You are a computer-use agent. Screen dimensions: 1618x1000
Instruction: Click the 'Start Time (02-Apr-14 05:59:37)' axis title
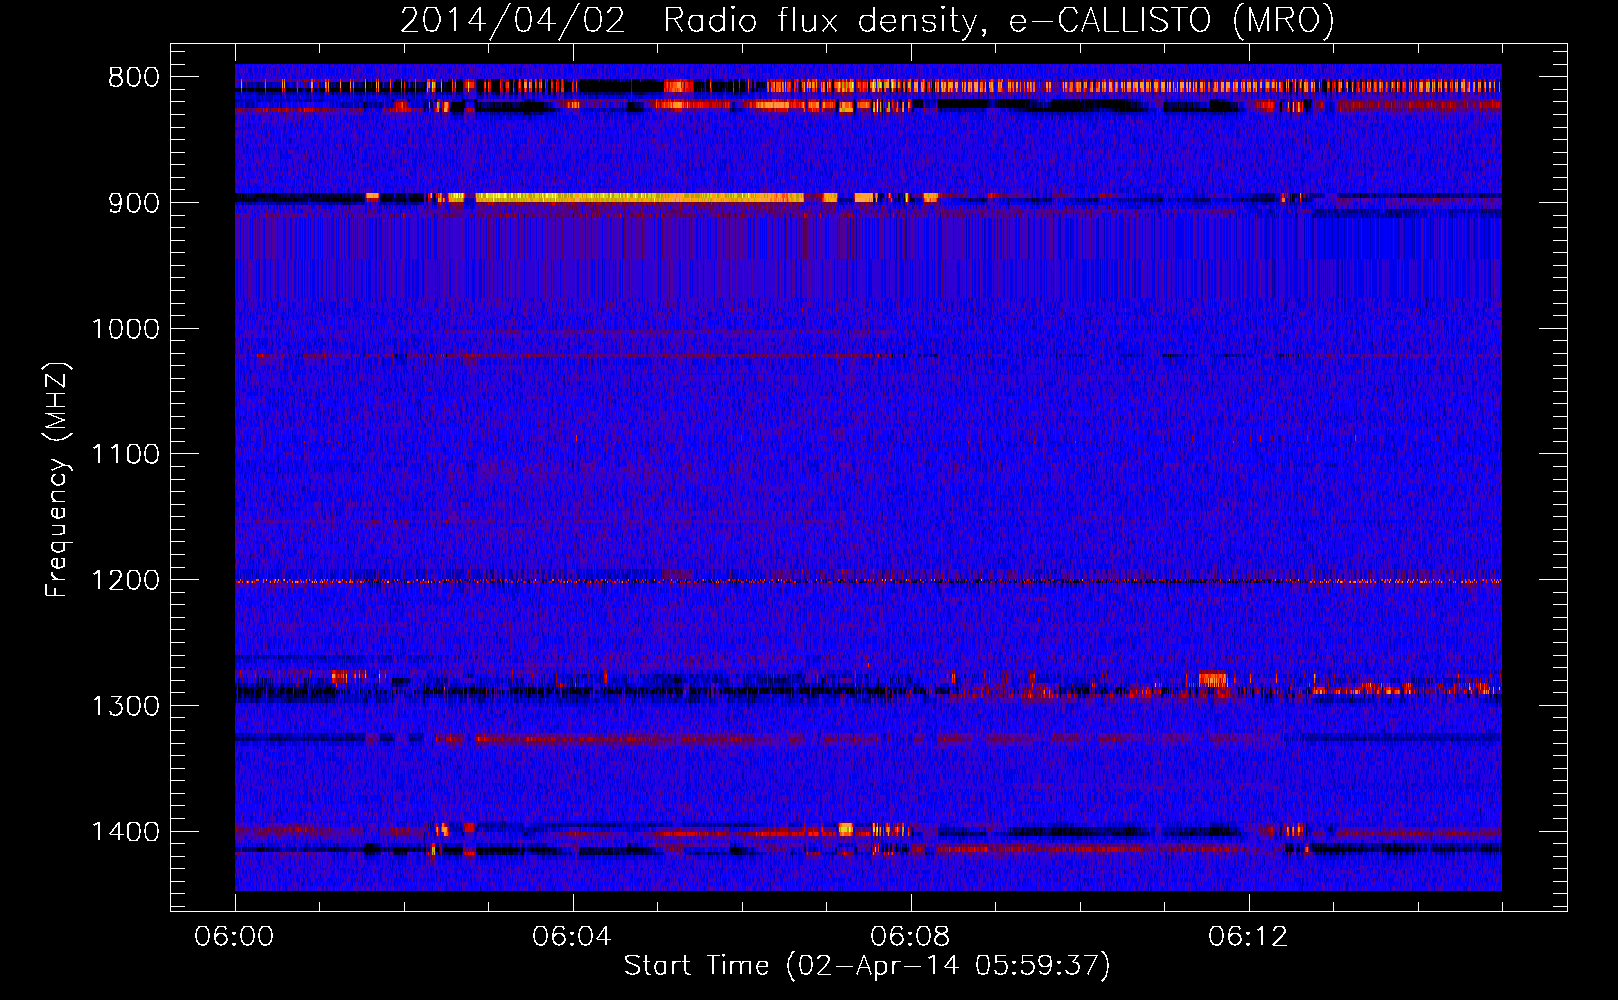point(867,966)
